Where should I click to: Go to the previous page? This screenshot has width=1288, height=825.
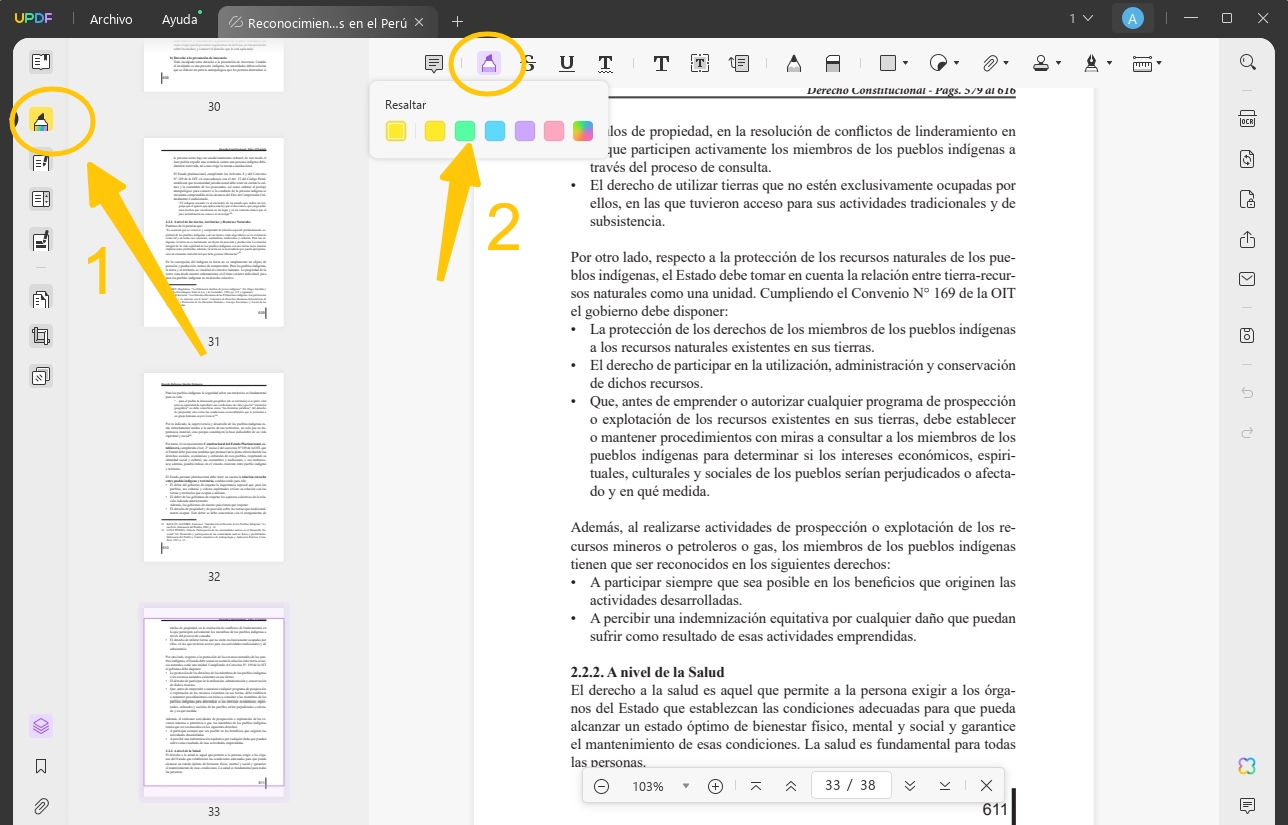pyautogui.click(x=791, y=786)
